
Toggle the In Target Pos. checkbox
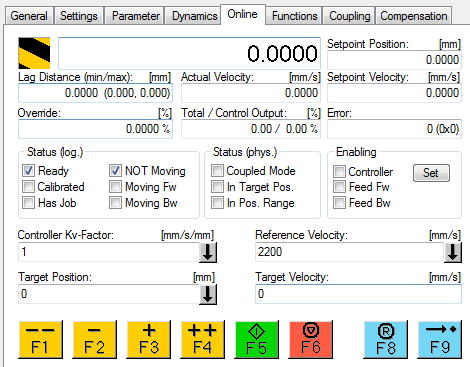217,187
